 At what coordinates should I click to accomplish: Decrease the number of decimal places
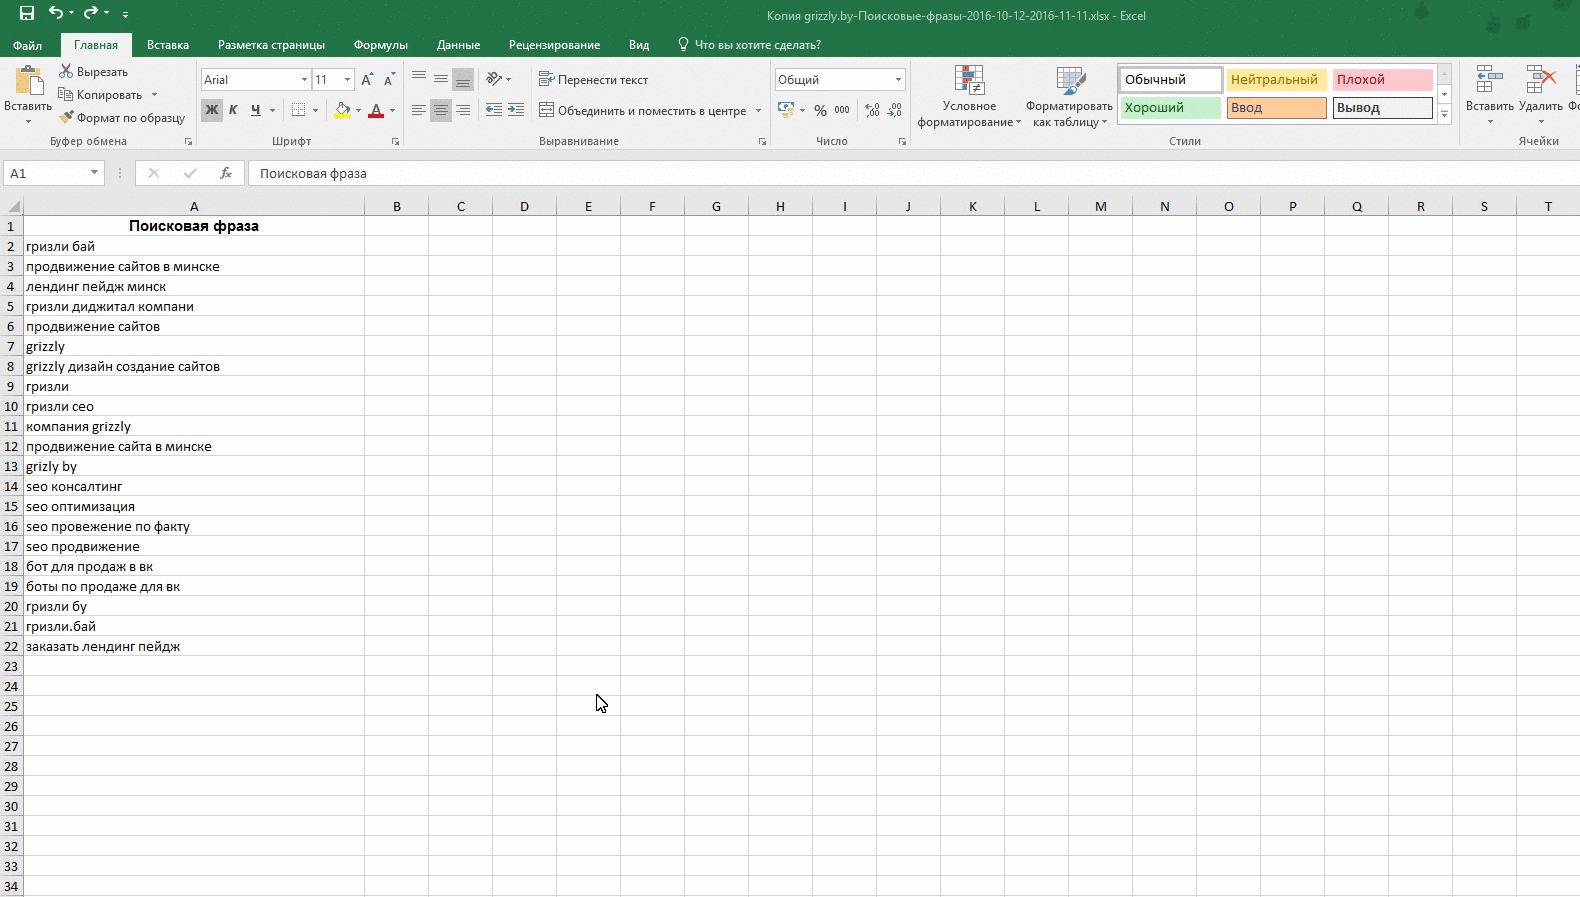[x=895, y=110]
